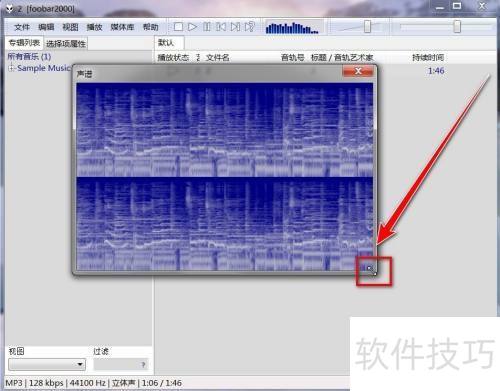The width and height of the screenshot is (500, 391).
Task: Switch to the 选择项属性 tab
Action: point(66,43)
